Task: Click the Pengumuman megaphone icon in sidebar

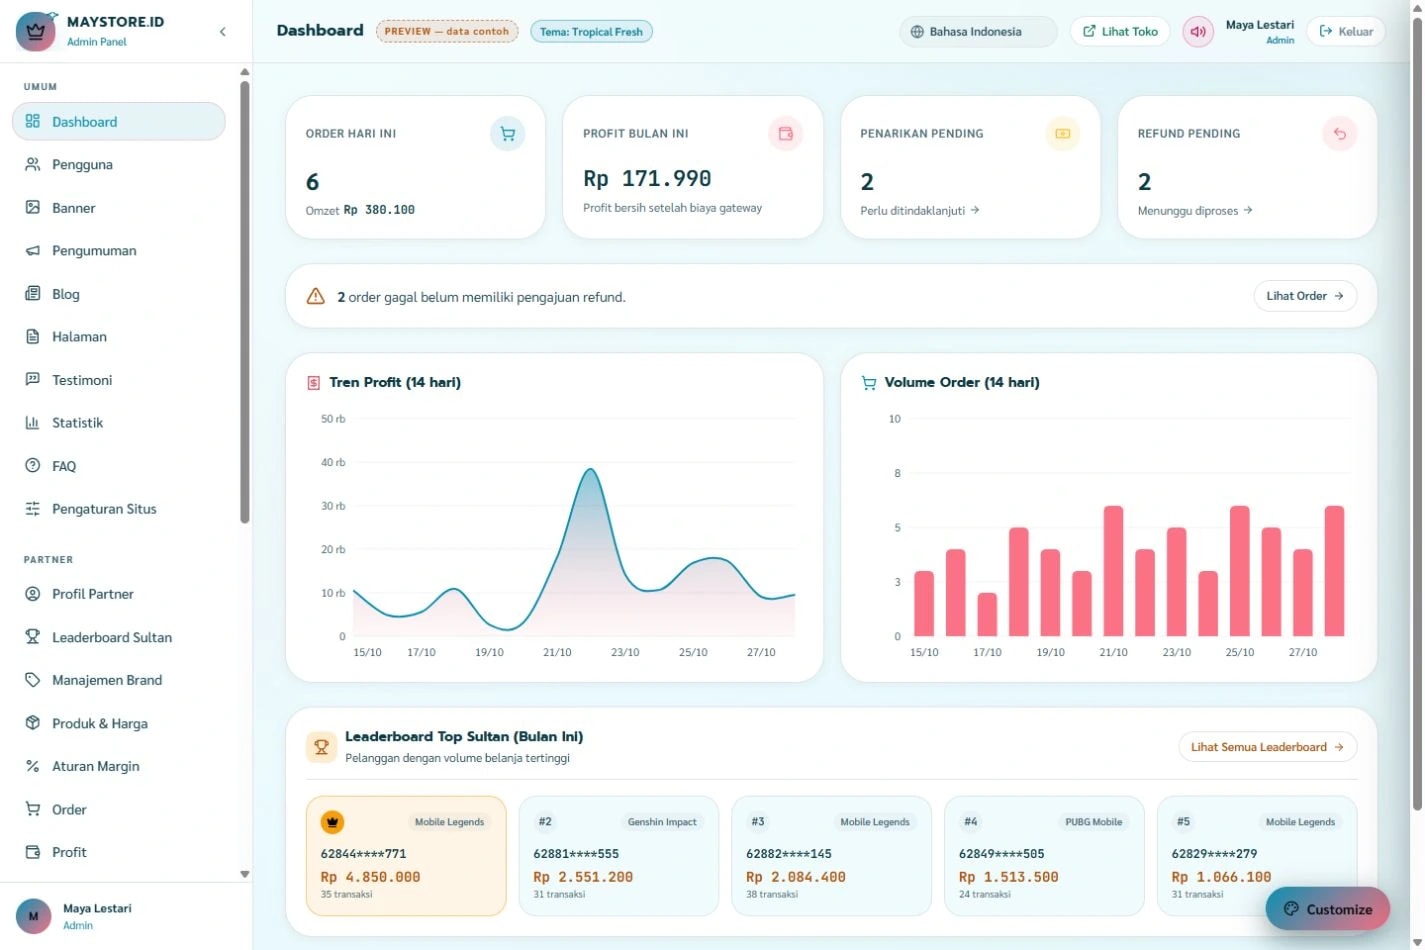Action: pos(33,251)
